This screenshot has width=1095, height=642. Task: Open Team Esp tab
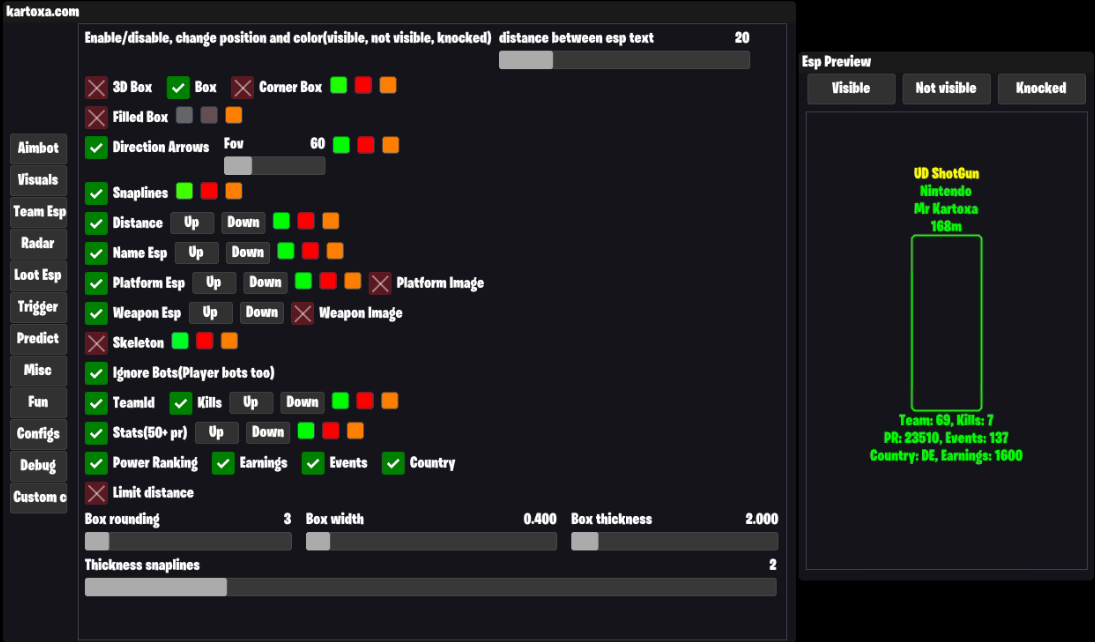(38, 212)
